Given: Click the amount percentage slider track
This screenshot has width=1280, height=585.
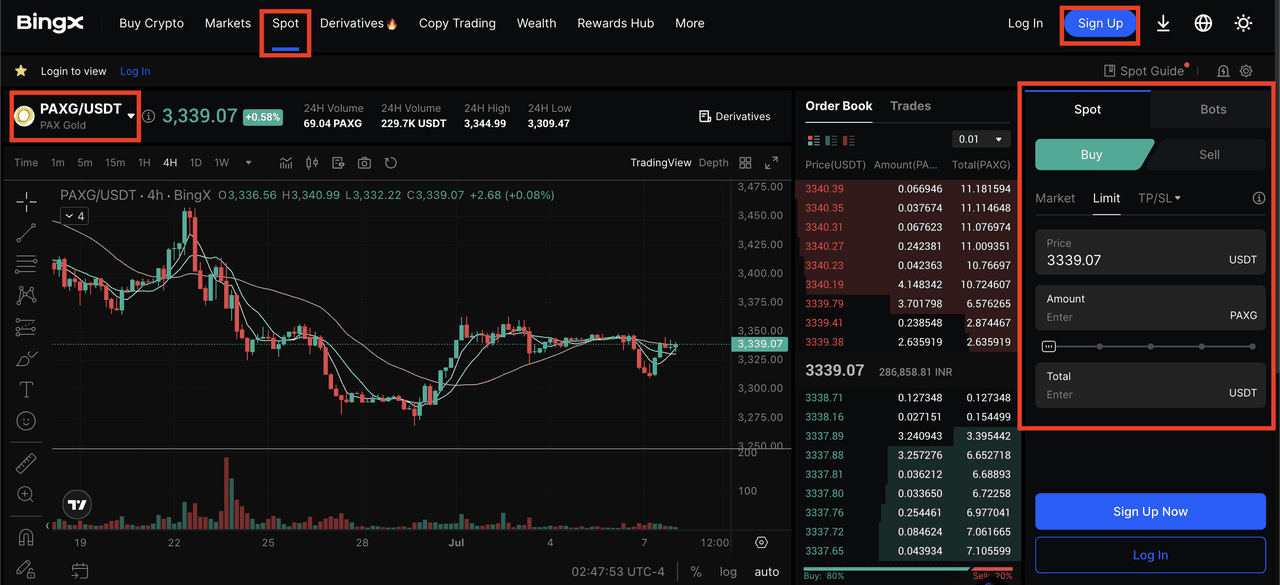Looking at the screenshot, I should coord(1150,347).
